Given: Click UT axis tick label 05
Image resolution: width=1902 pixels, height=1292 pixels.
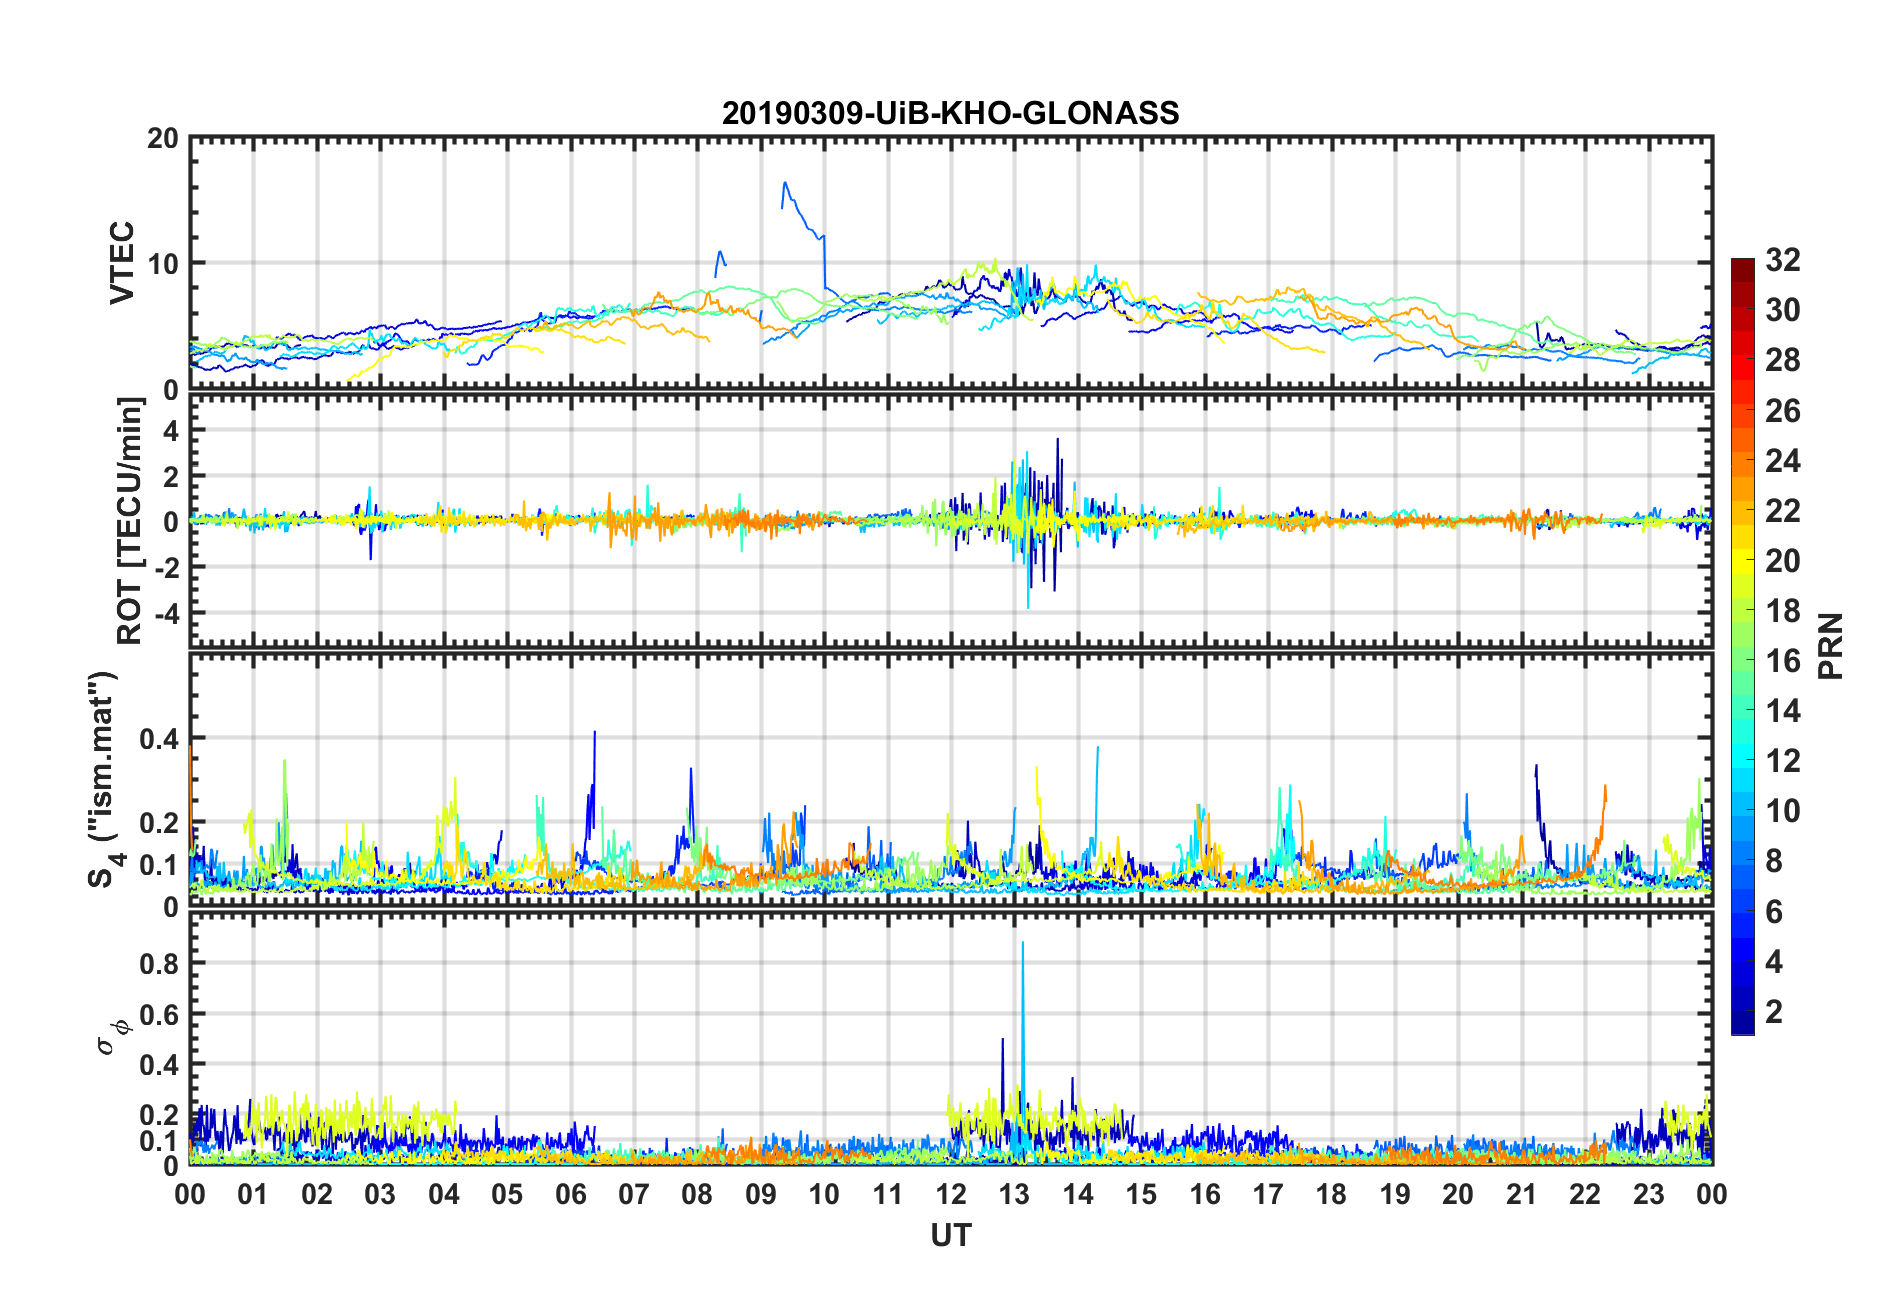Looking at the screenshot, I should pos(507,1194).
